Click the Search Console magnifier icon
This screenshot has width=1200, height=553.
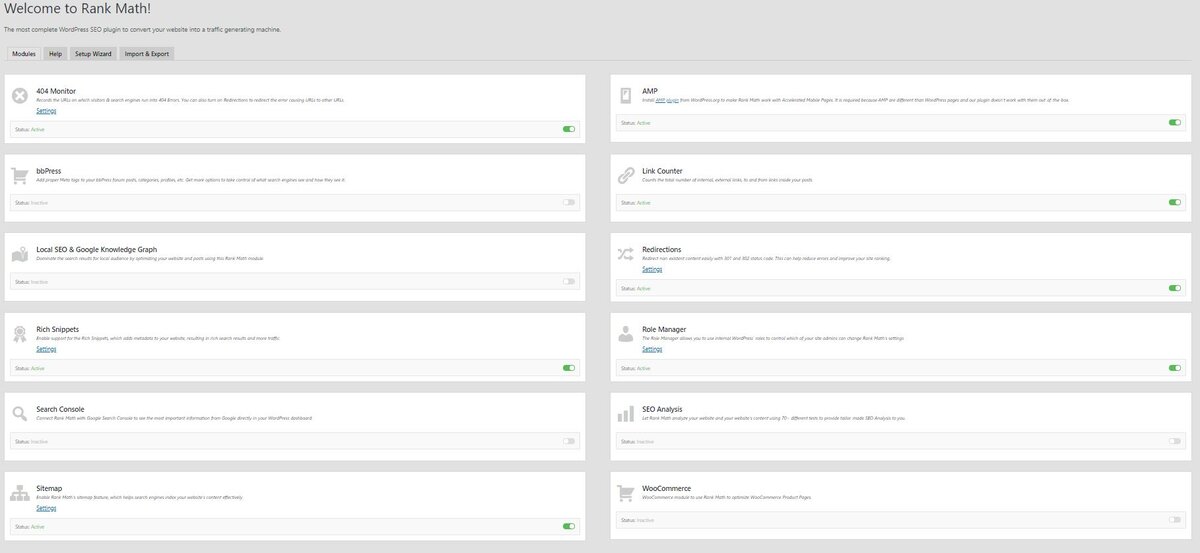pyautogui.click(x=19, y=413)
